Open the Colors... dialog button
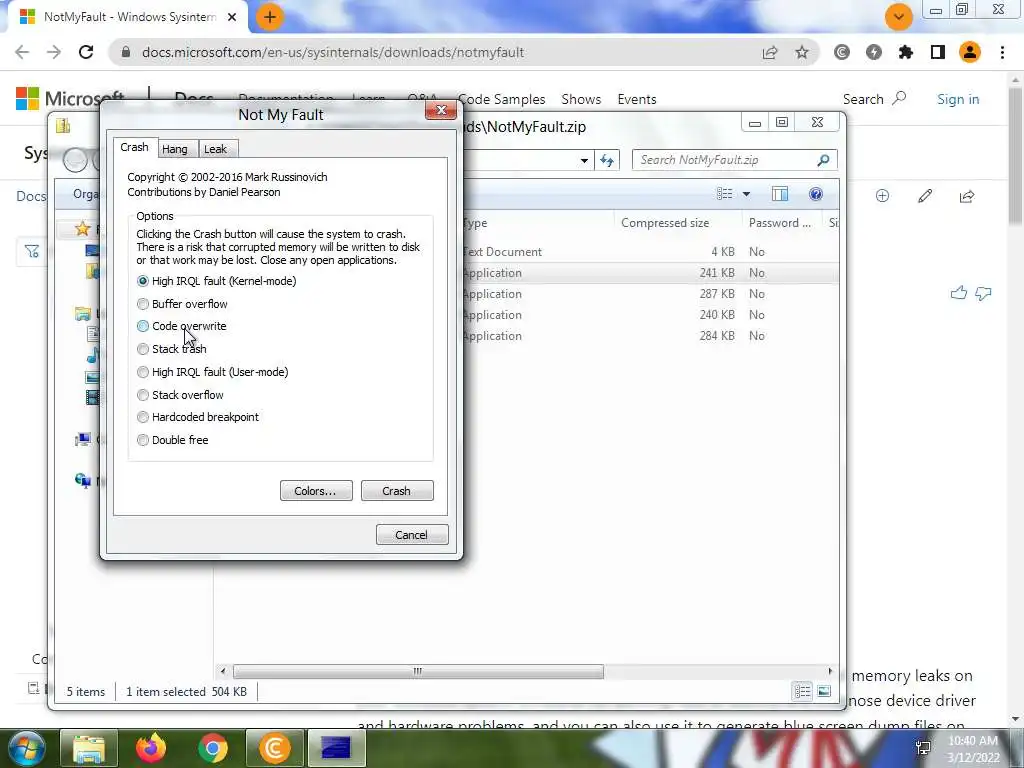1024x768 pixels. [x=316, y=490]
